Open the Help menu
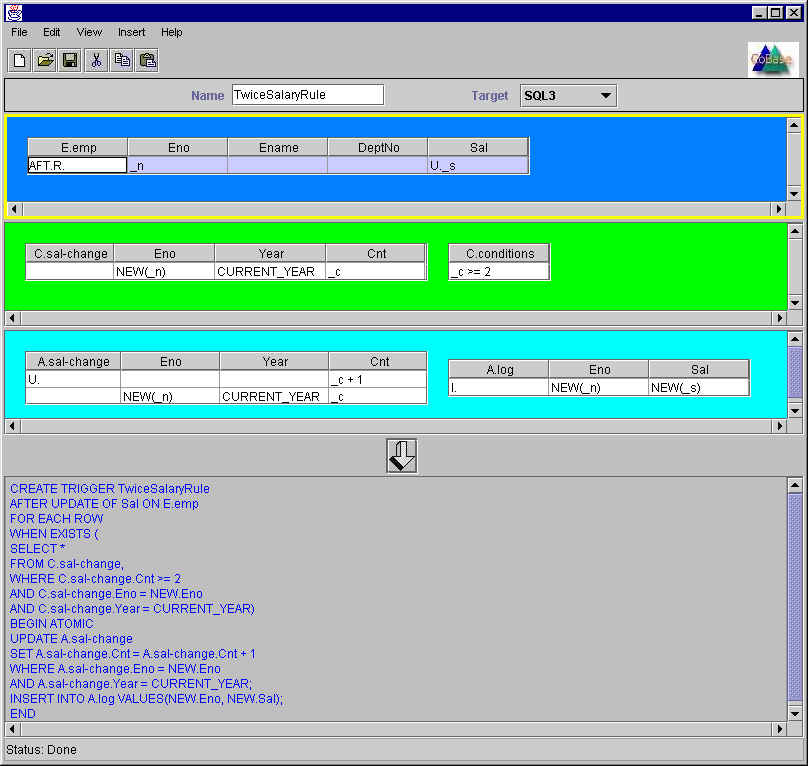This screenshot has height=766, width=808. click(172, 32)
